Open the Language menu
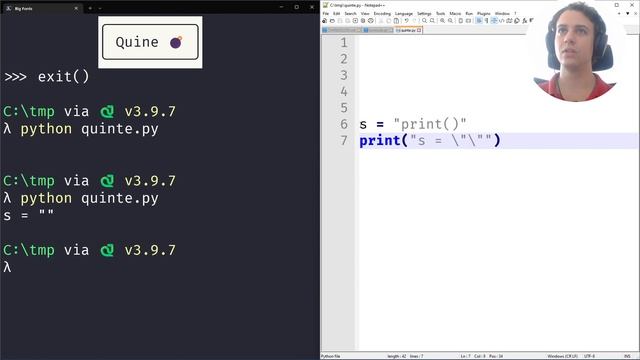 click(404, 13)
